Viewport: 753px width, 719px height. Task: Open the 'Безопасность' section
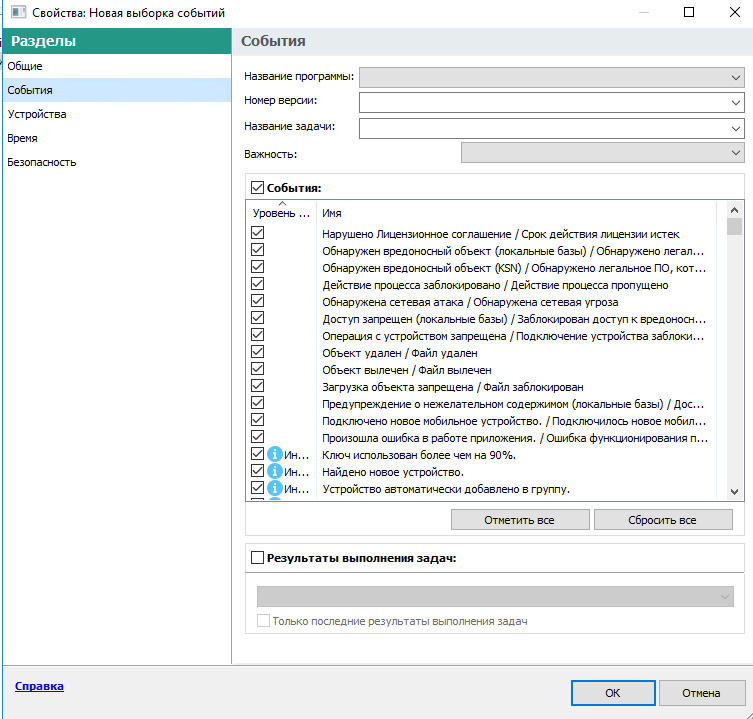(x=41, y=162)
